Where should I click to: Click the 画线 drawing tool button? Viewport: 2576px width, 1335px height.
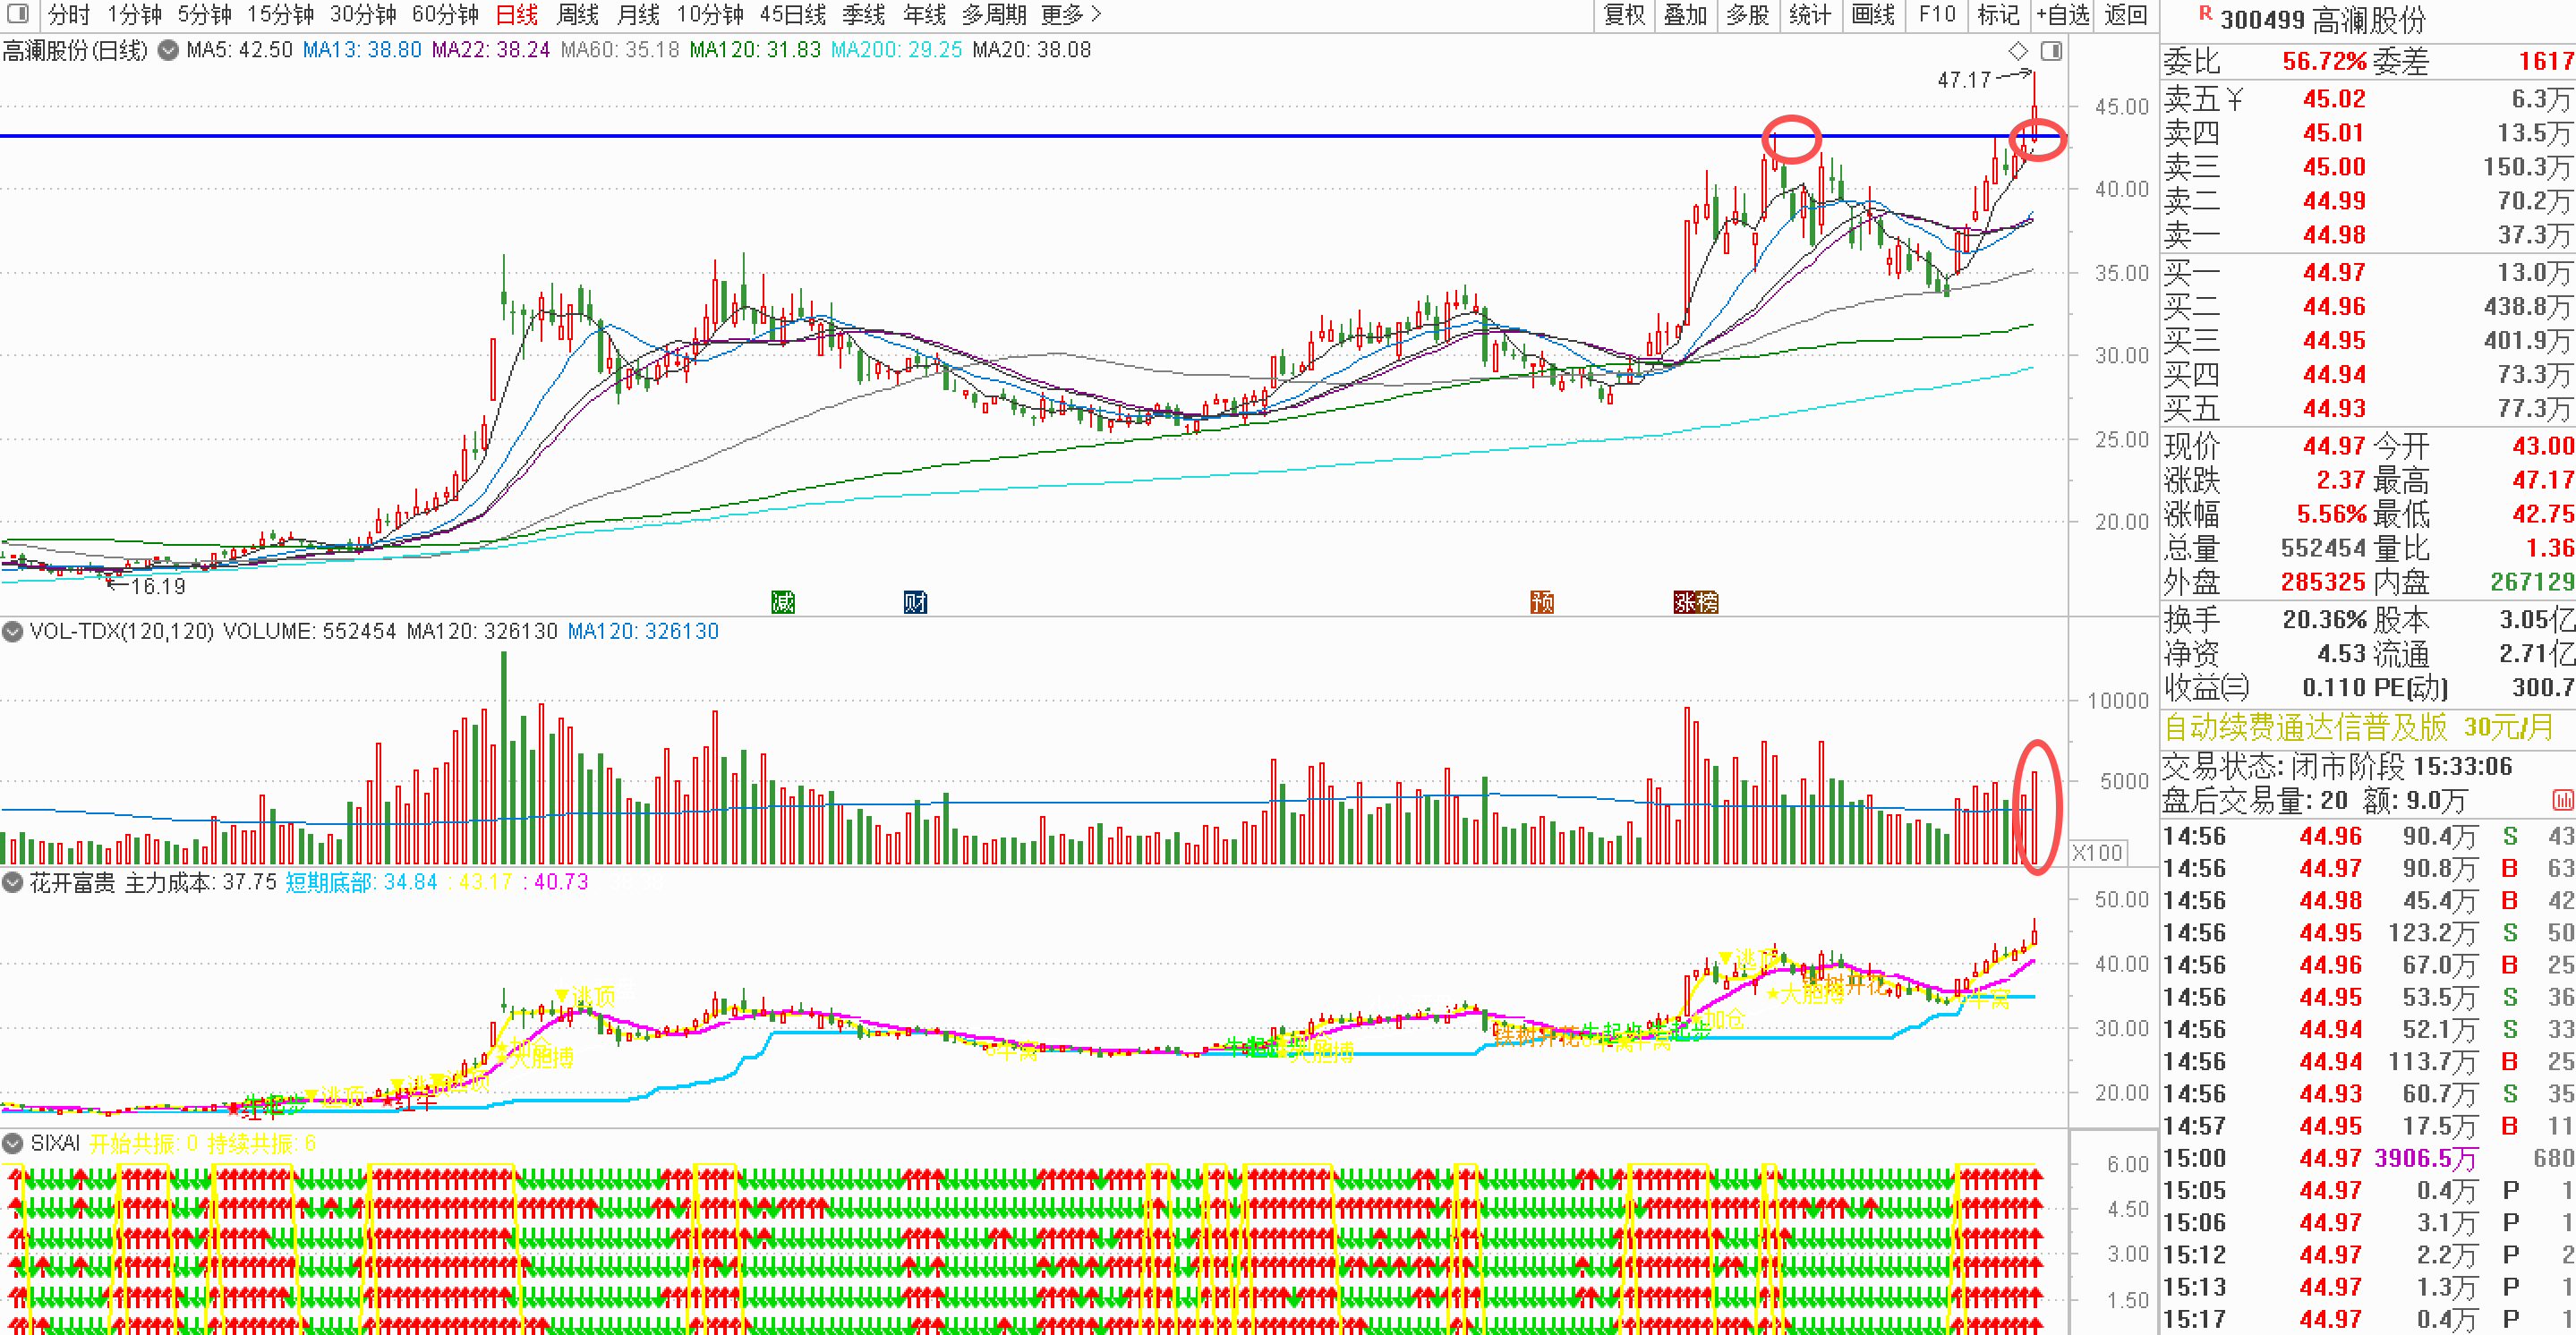pyautogui.click(x=1873, y=15)
